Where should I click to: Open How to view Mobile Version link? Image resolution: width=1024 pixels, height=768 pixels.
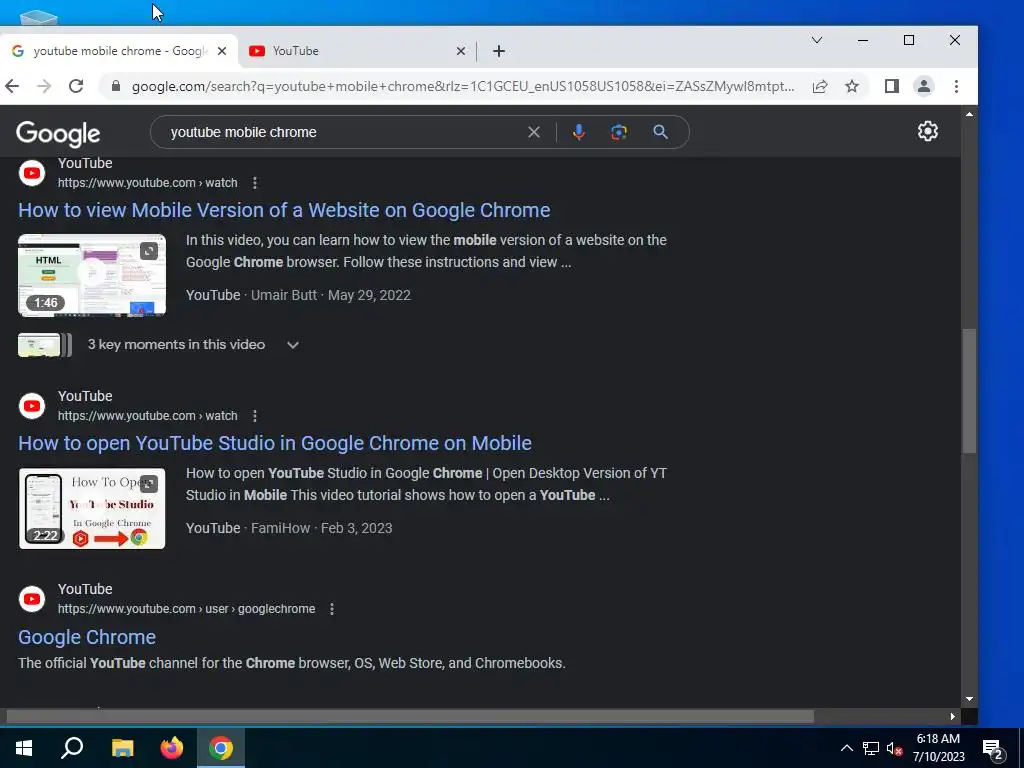(x=284, y=210)
